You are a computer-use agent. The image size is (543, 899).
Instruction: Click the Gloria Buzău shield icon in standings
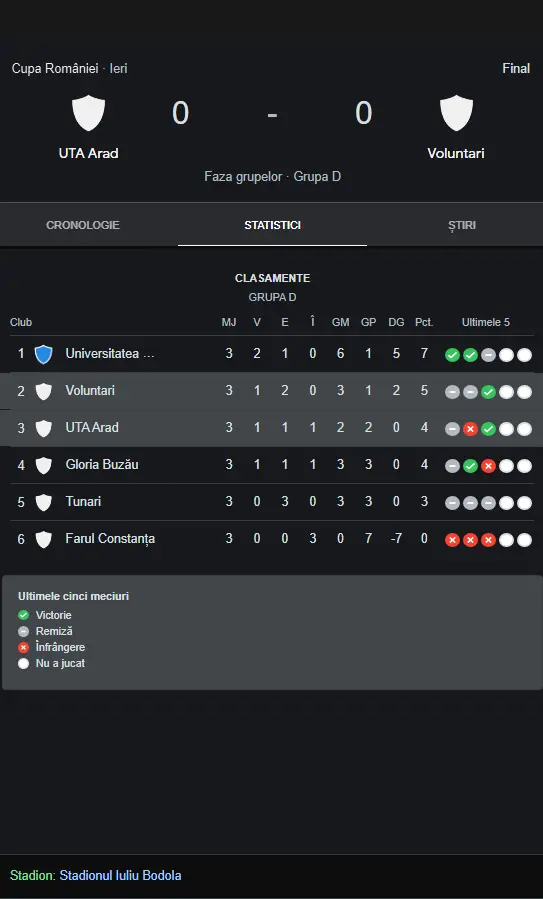pyautogui.click(x=44, y=465)
